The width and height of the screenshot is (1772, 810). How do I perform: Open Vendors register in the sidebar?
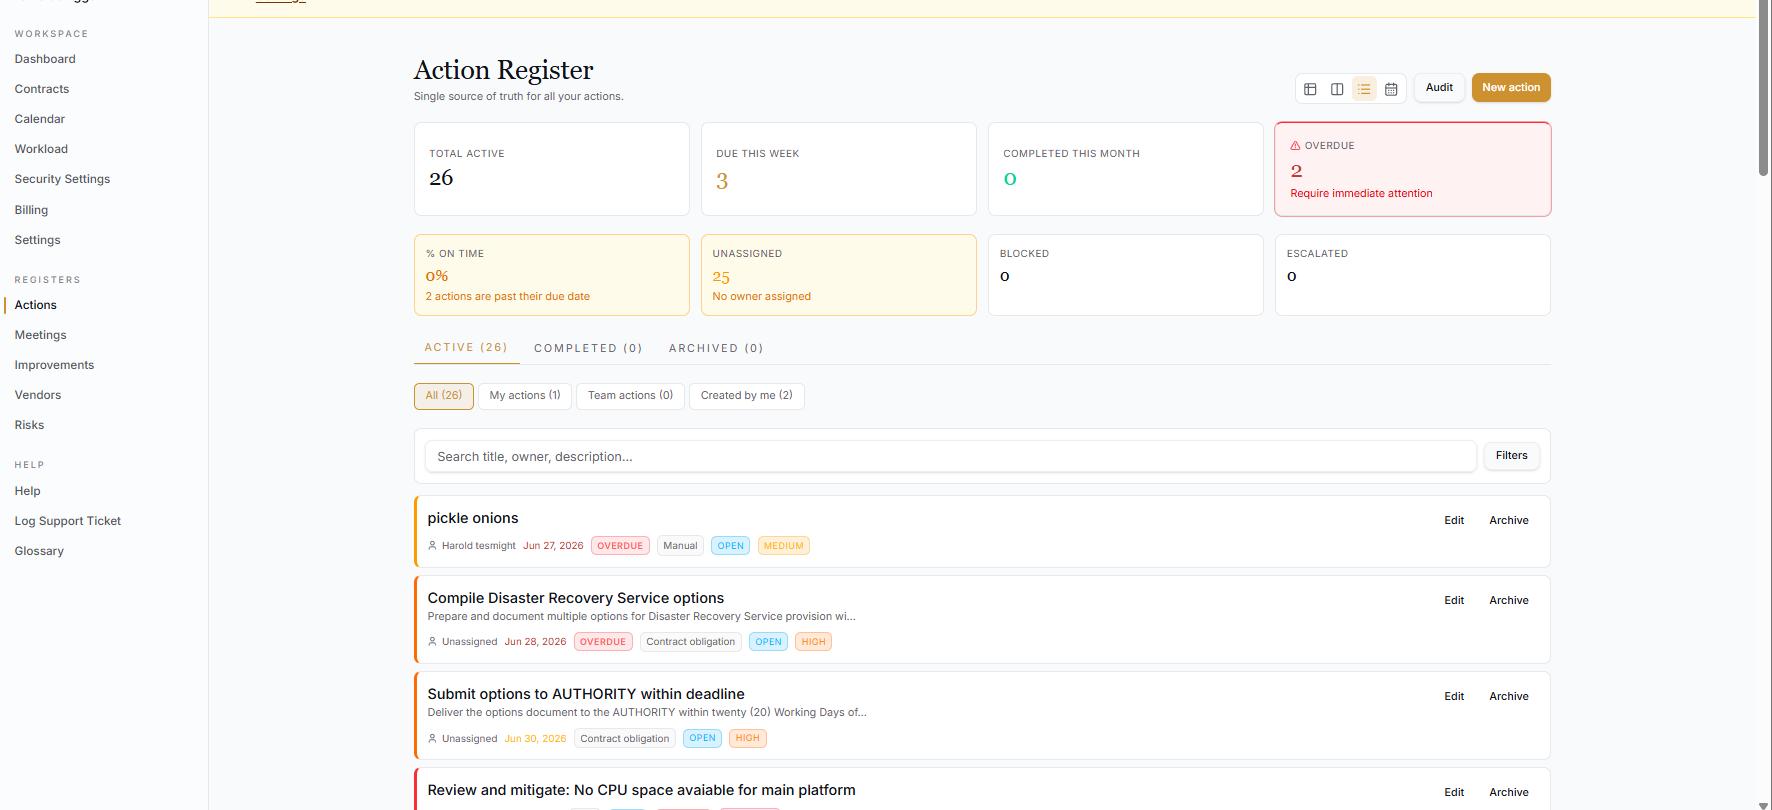(38, 395)
